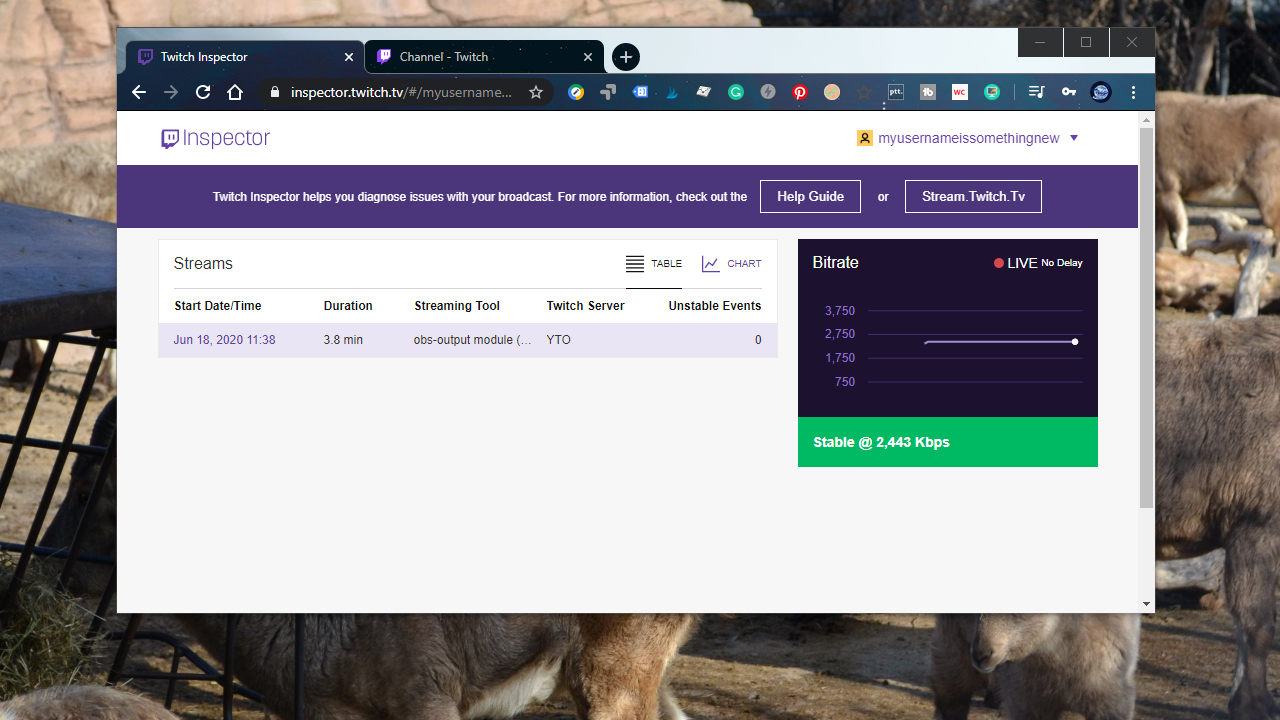Screen dimensions: 1280x720
Task: Open the blue tag extension icon
Action: point(640,92)
